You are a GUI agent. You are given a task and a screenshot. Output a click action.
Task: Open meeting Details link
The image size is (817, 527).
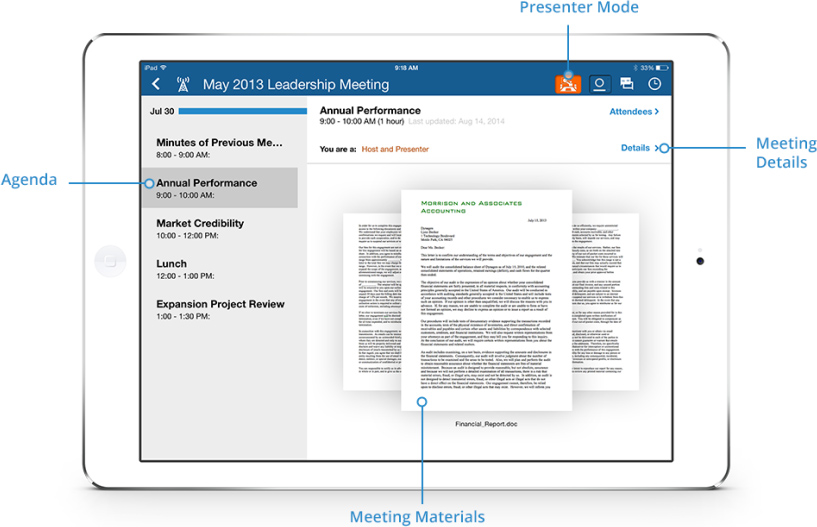tap(640, 148)
